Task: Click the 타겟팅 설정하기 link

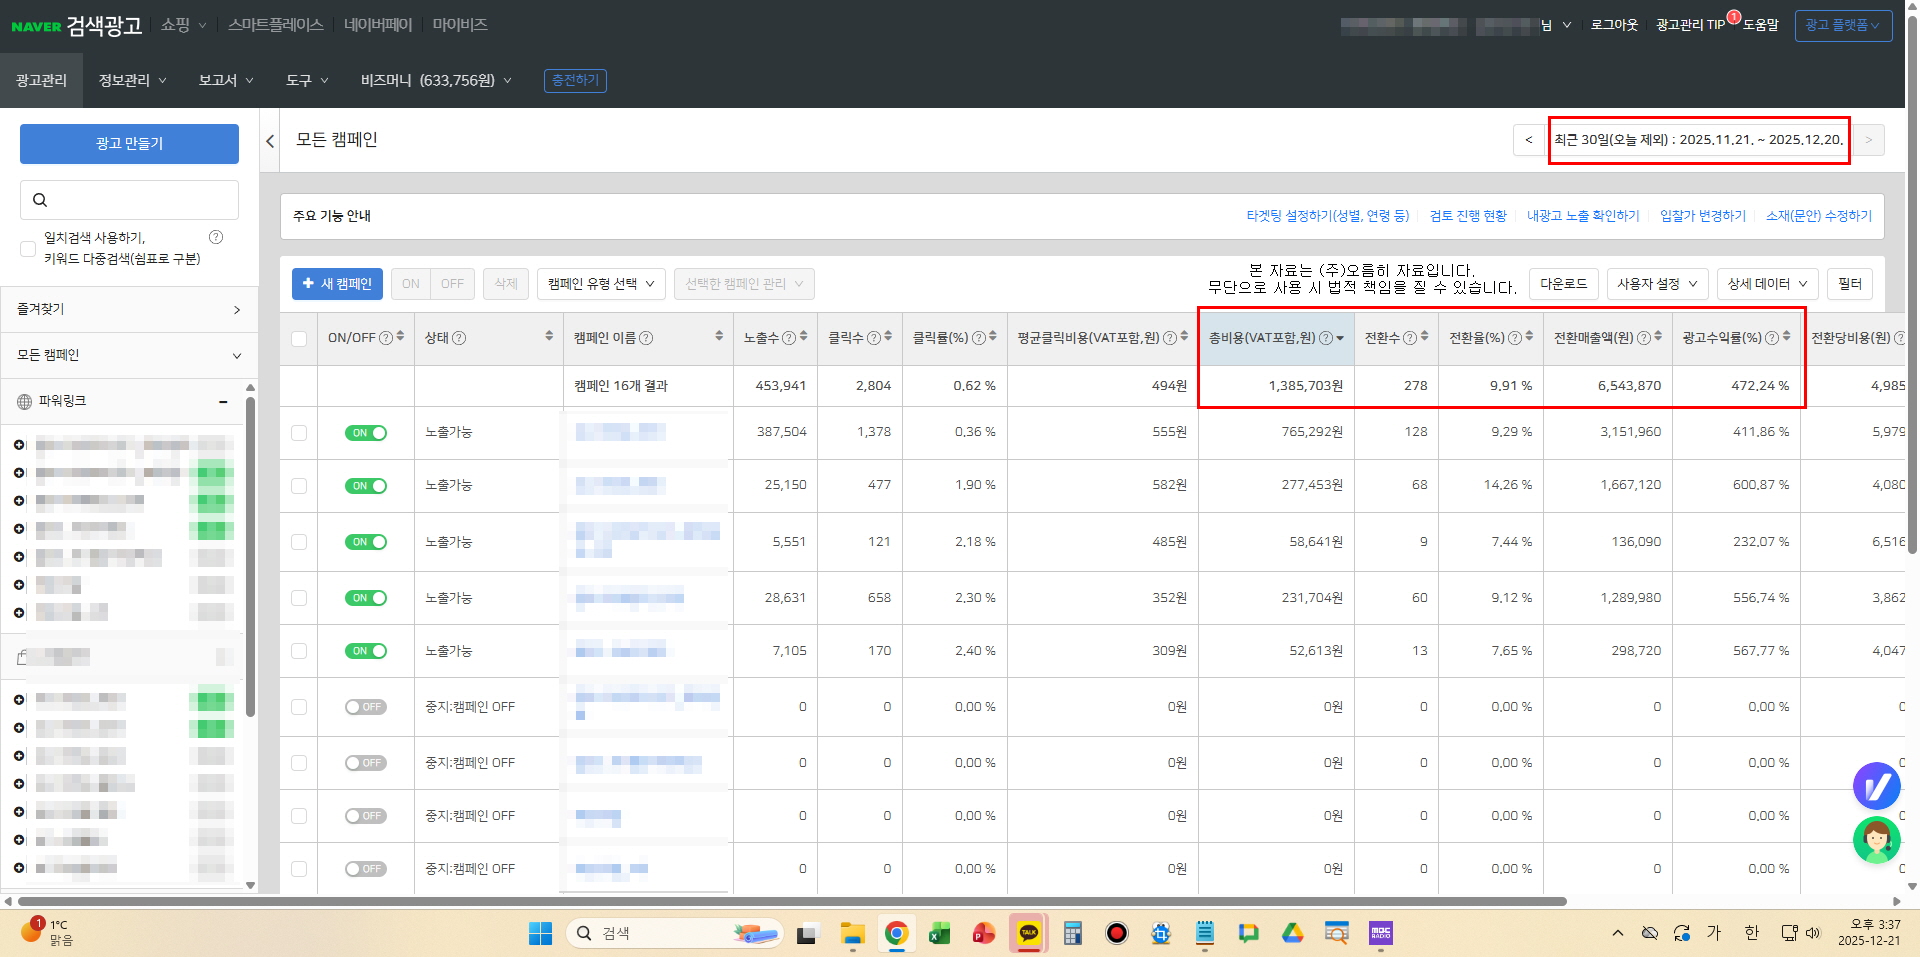Action: [1327, 216]
